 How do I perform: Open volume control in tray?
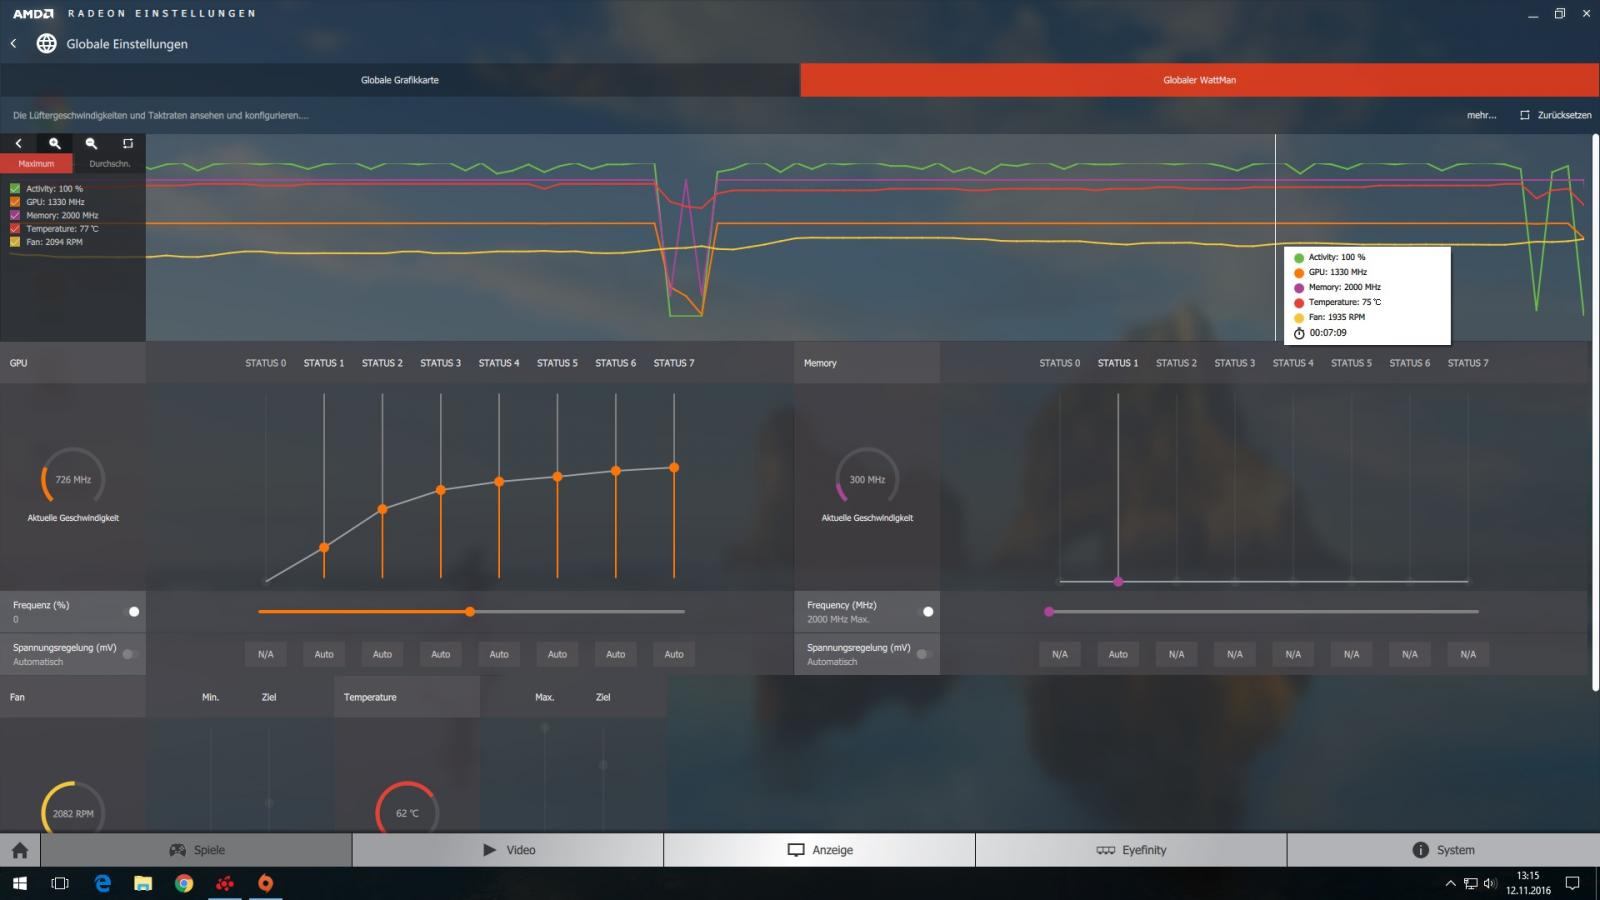tap(1490, 883)
